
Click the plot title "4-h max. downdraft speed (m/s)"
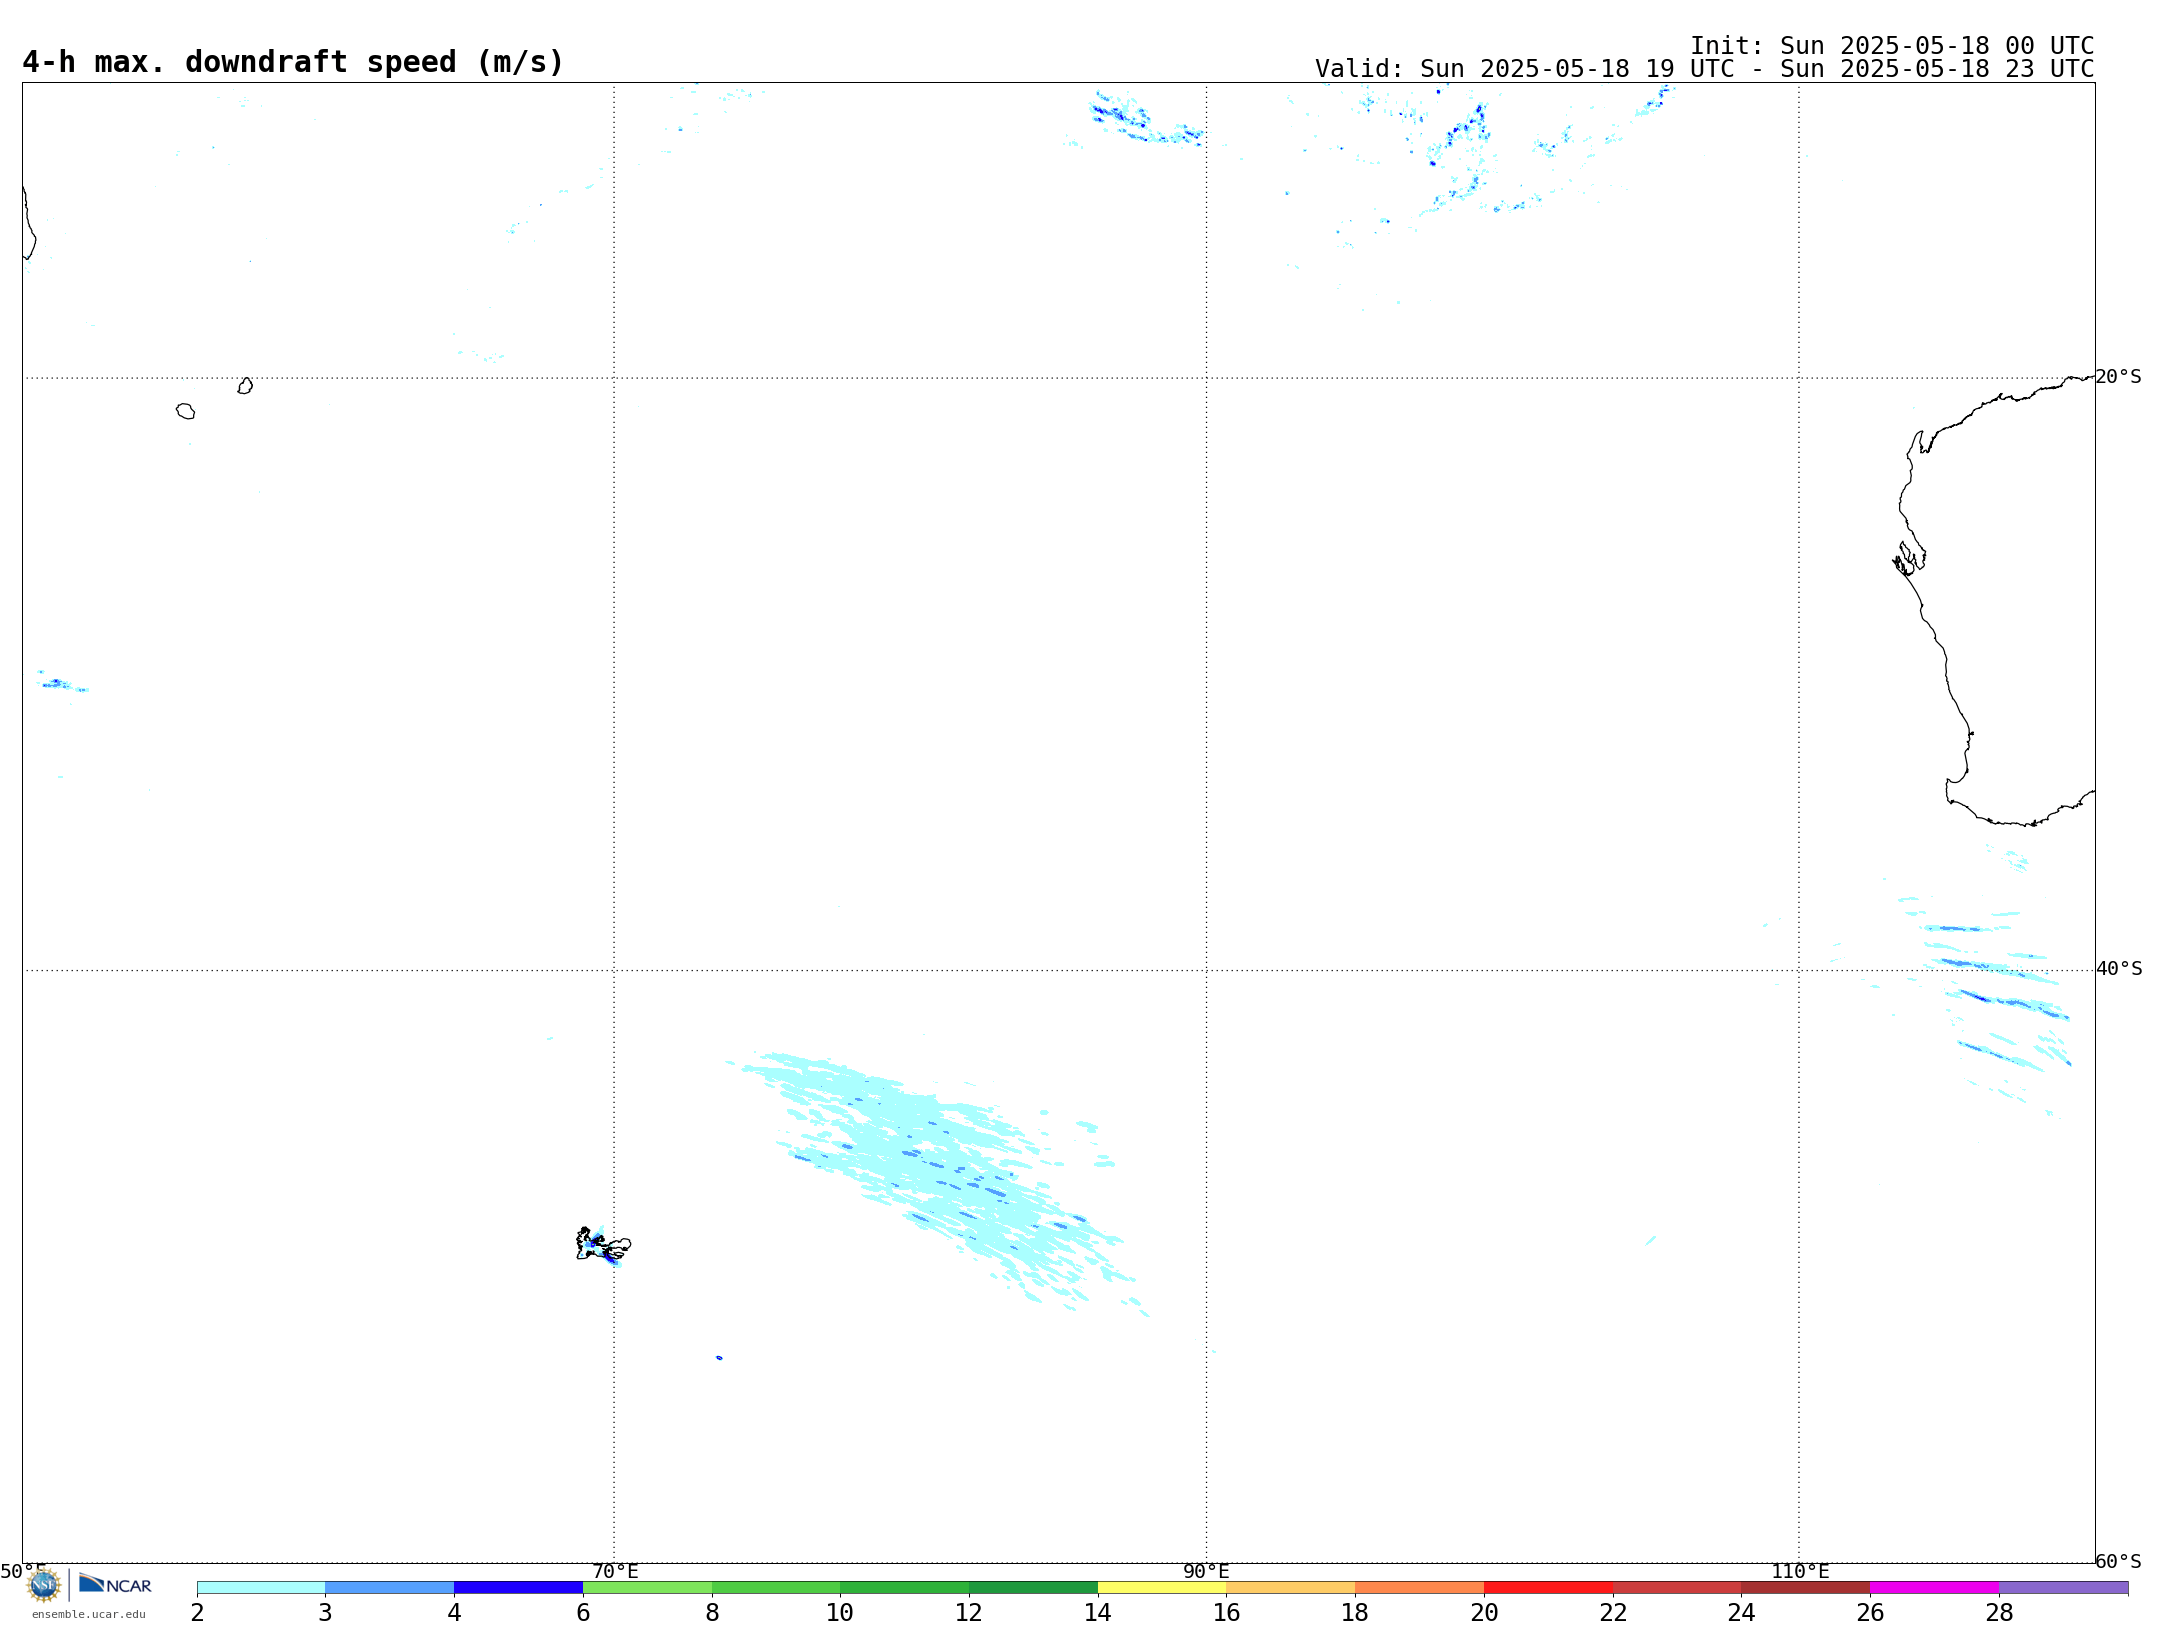pyautogui.click(x=293, y=62)
